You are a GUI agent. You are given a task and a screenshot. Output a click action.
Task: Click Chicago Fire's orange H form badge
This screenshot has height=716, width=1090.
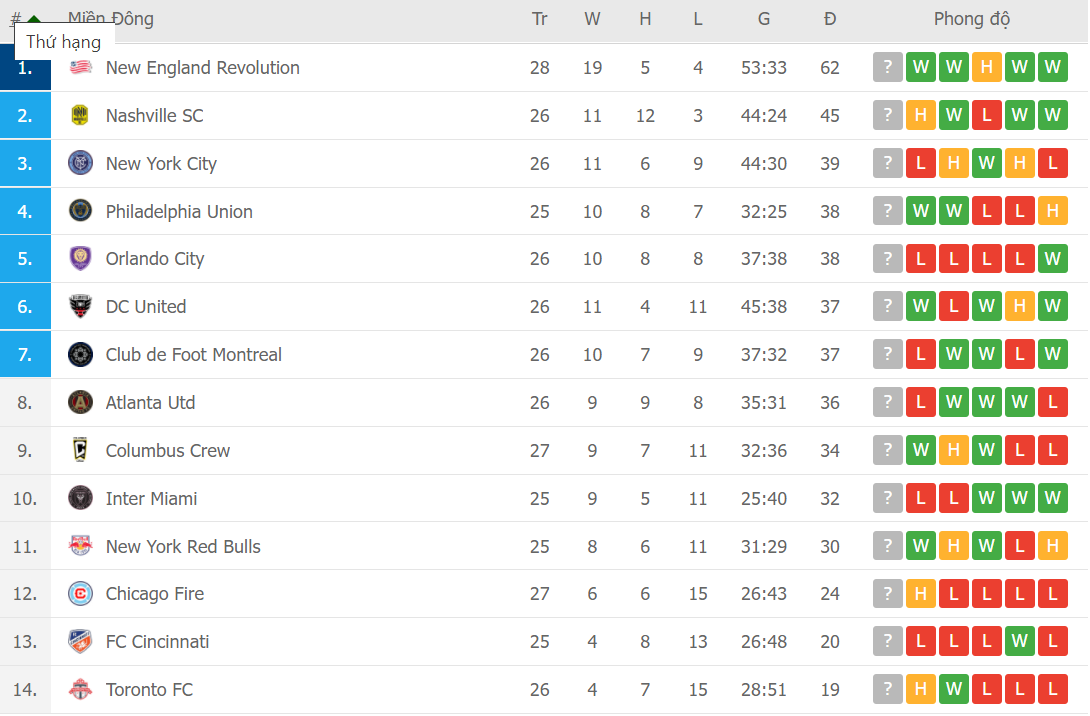920,594
